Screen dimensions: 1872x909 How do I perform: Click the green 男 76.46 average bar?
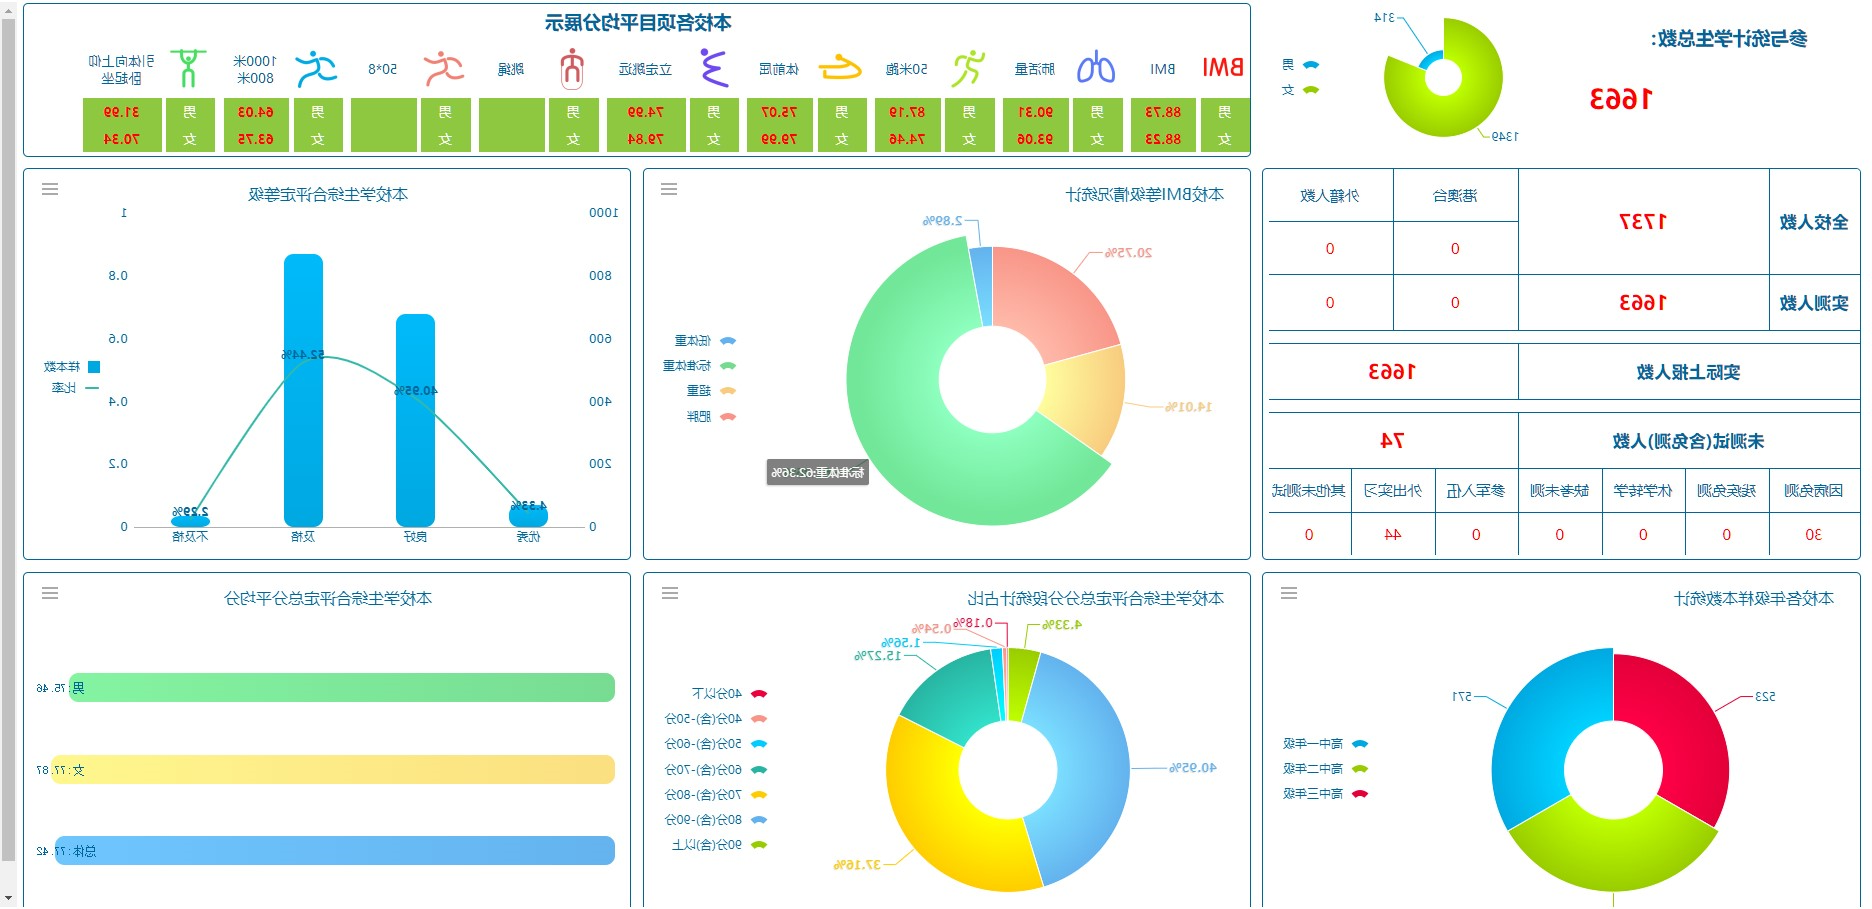[x=341, y=688]
